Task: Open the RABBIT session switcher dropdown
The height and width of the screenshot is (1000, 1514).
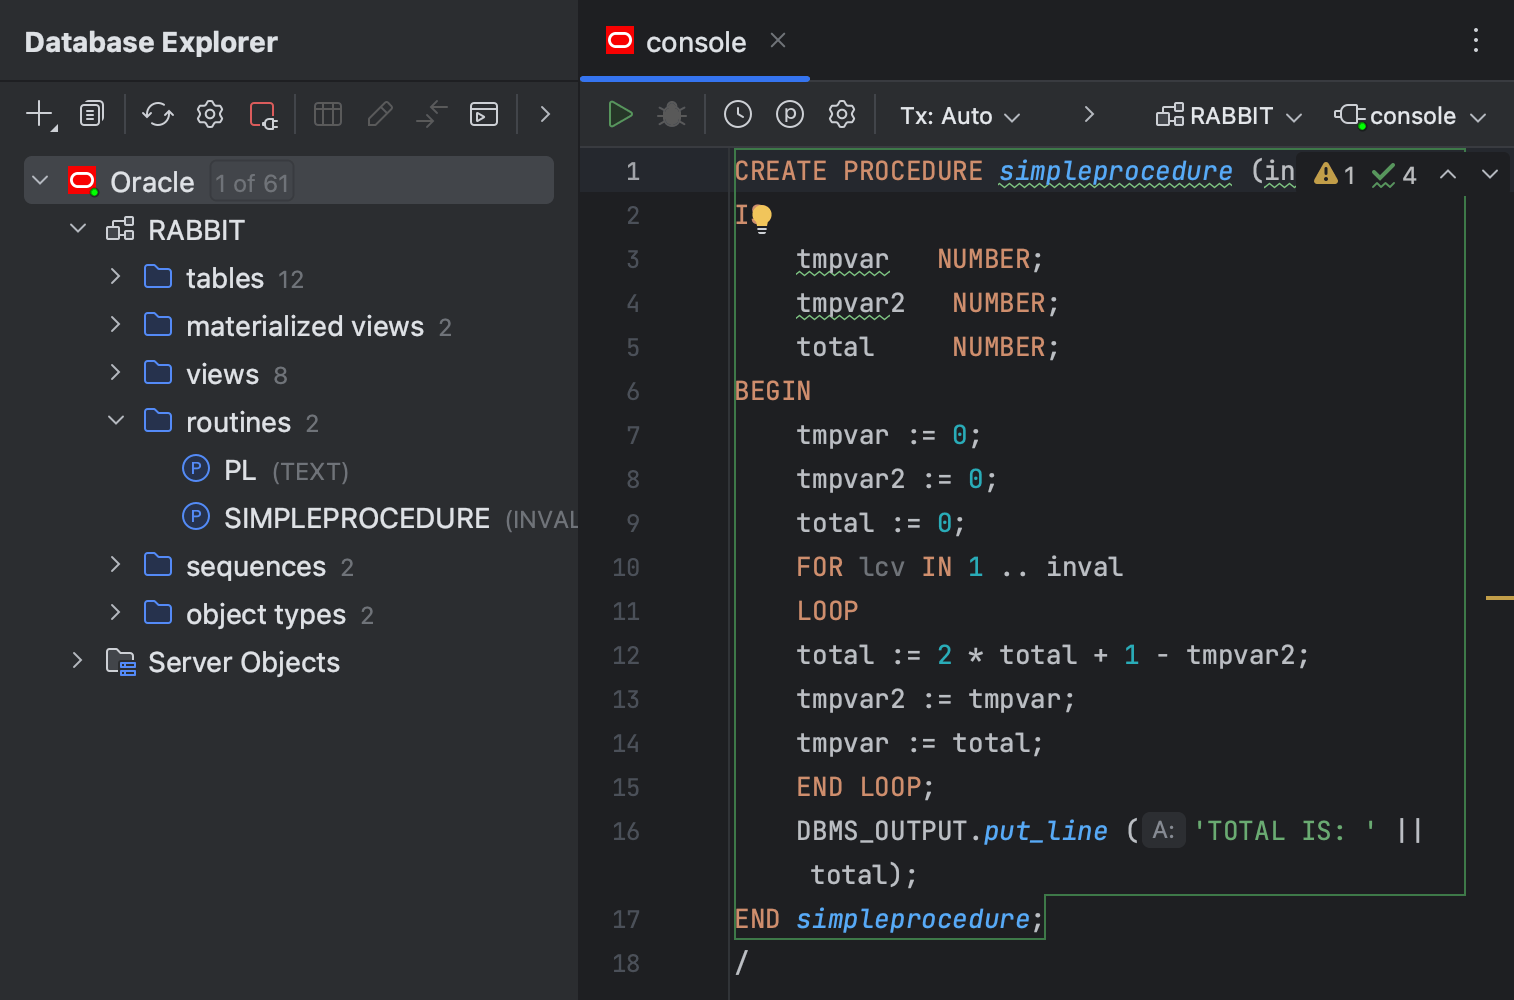Action: 1227,114
